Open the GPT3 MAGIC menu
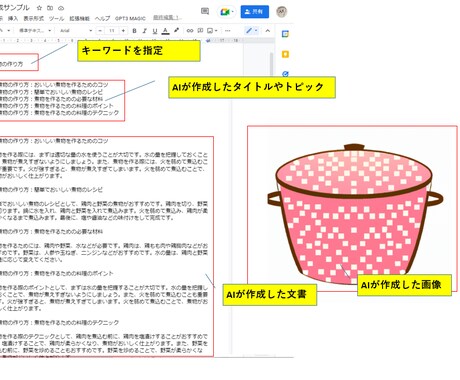The image size is (460, 380). (x=130, y=19)
